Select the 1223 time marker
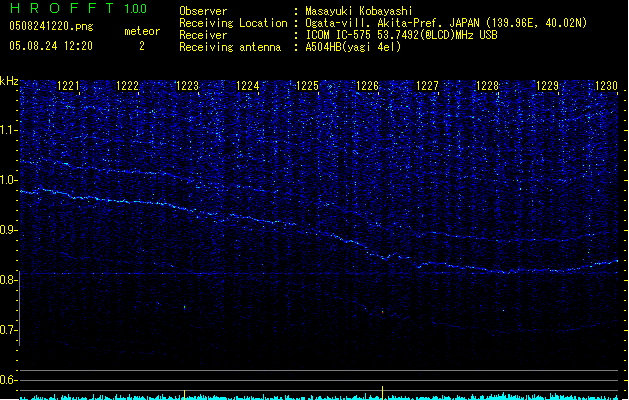The width and height of the screenshot is (629, 400). (188, 87)
